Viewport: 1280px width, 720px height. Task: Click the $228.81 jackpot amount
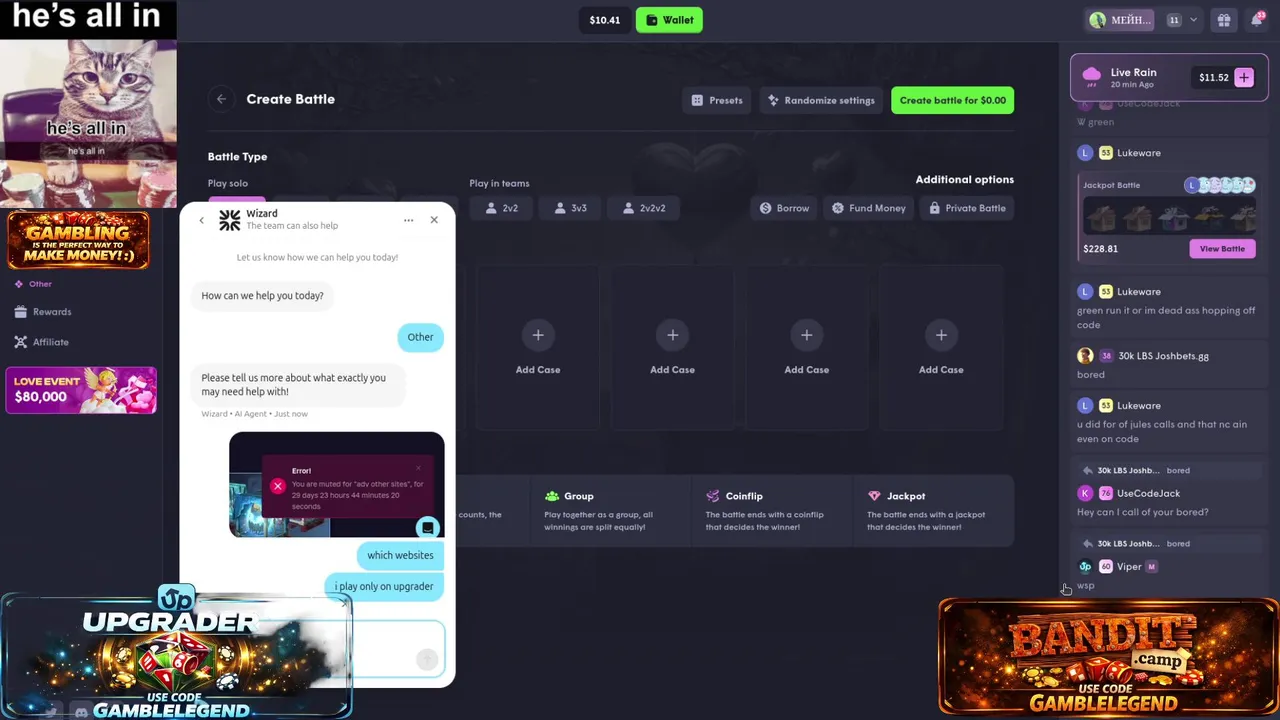click(x=1100, y=249)
